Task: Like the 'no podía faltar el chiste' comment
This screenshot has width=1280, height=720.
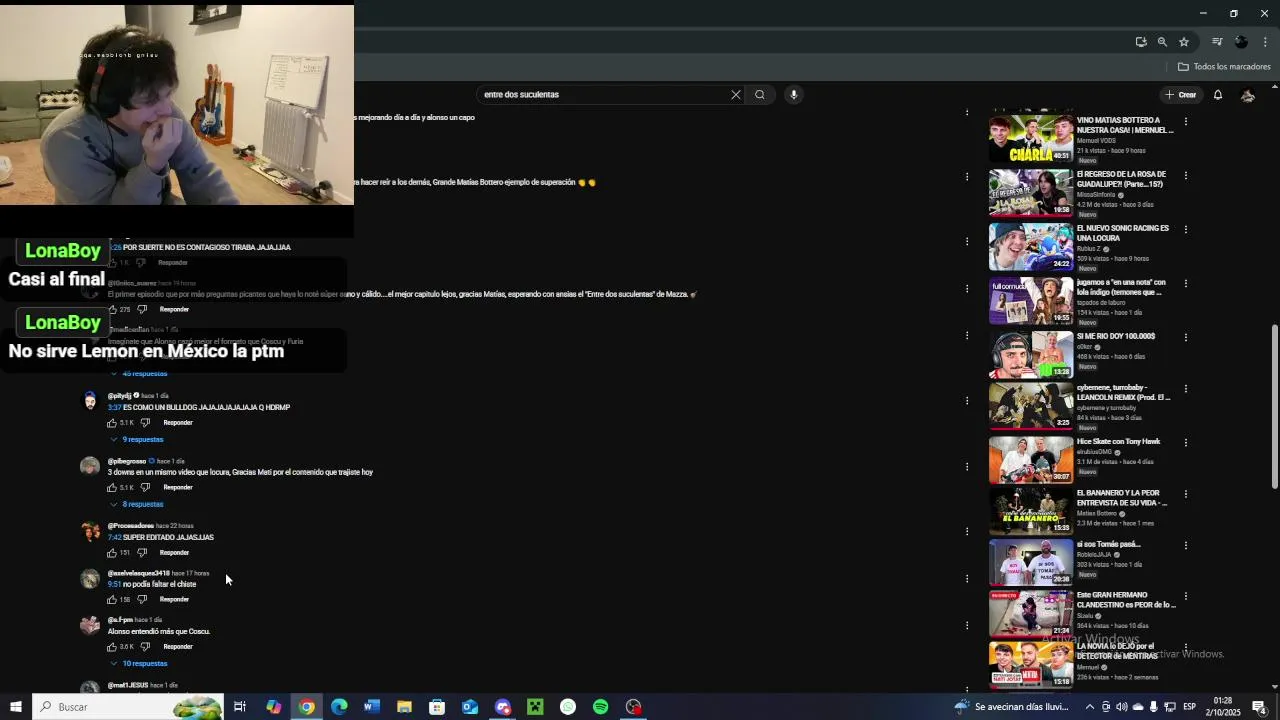Action: (112, 600)
